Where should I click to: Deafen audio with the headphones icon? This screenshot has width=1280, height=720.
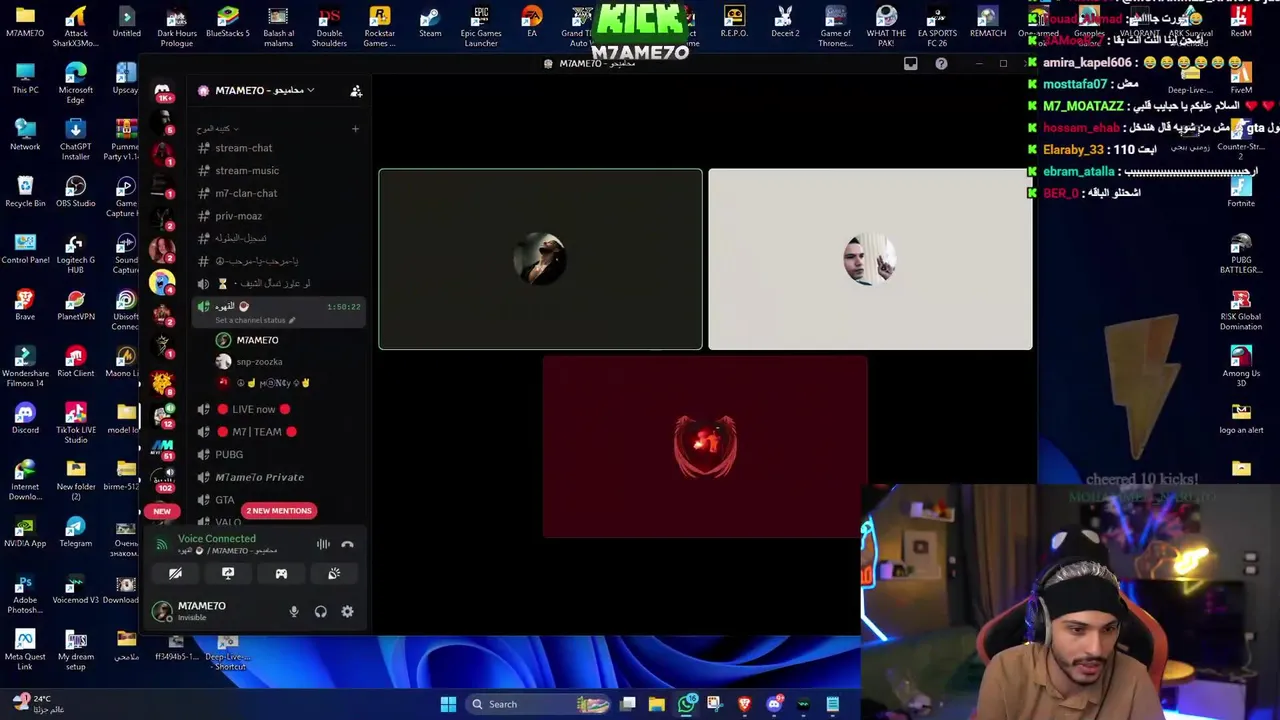(x=320, y=611)
